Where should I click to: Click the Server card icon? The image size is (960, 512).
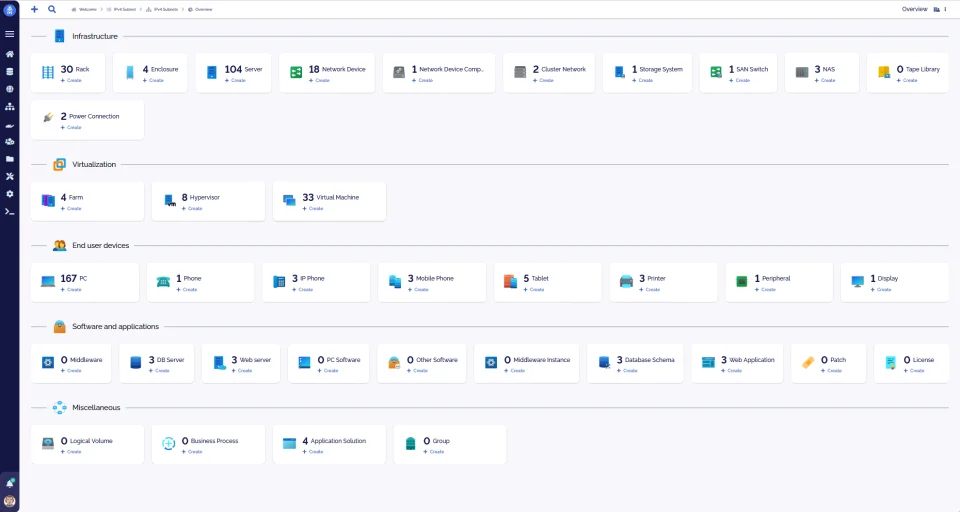coord(212,72)
